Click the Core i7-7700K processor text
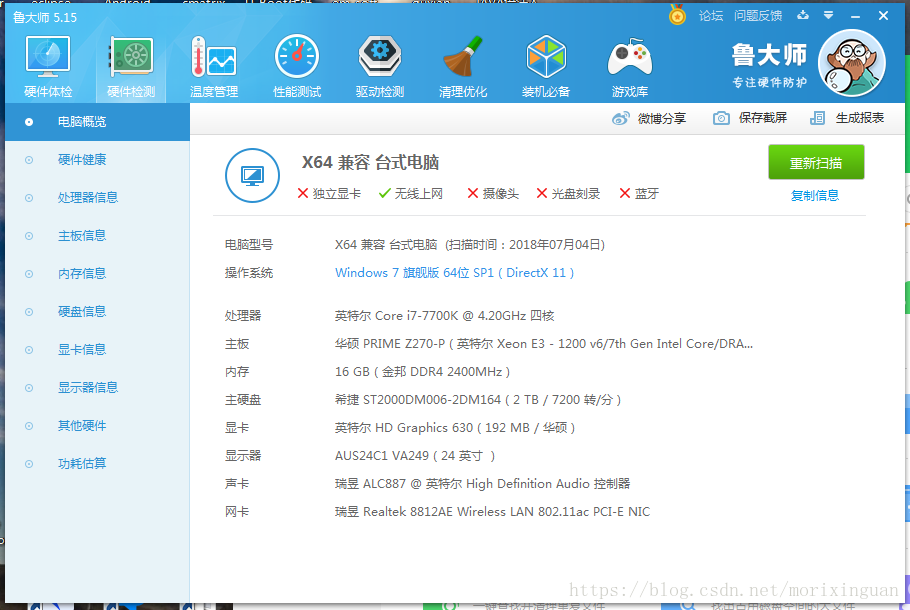This screenshot has height=610, width=910. point(445,316)
